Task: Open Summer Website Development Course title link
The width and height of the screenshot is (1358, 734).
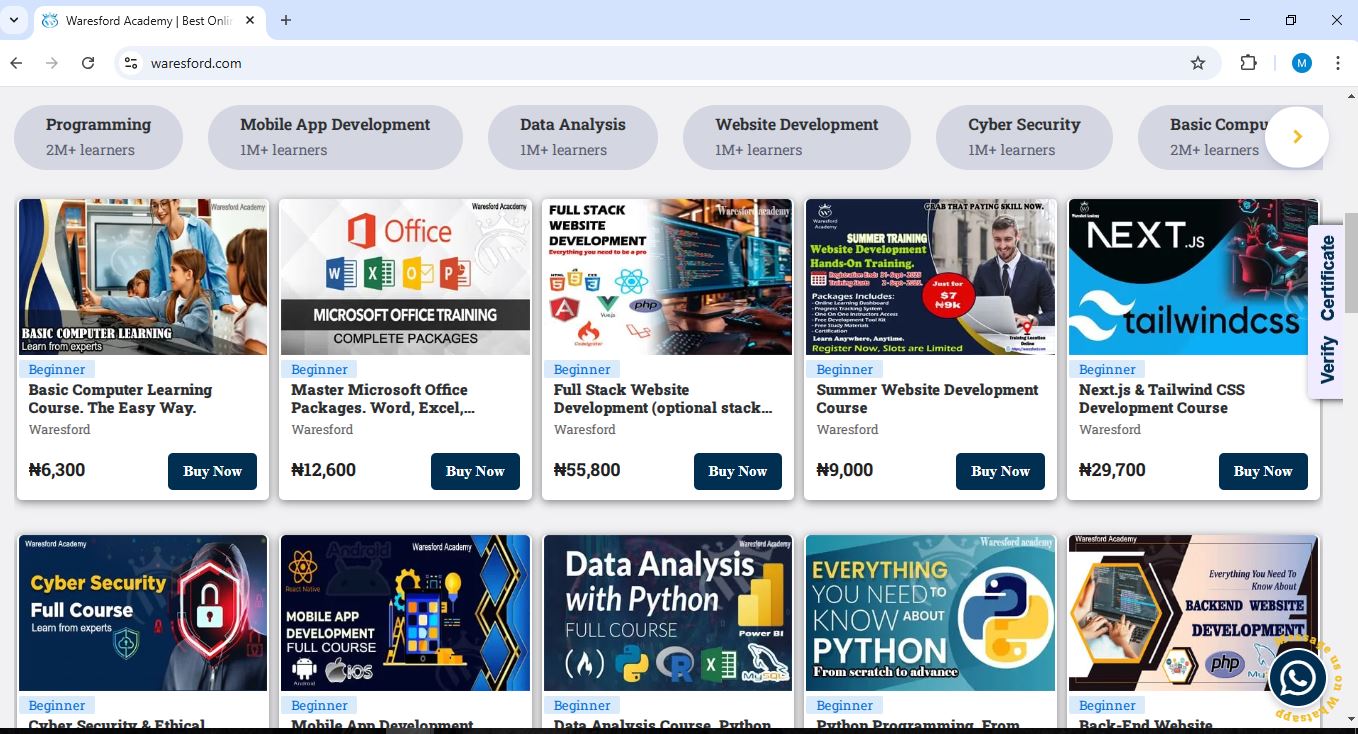Action: (x=927, y=399)
